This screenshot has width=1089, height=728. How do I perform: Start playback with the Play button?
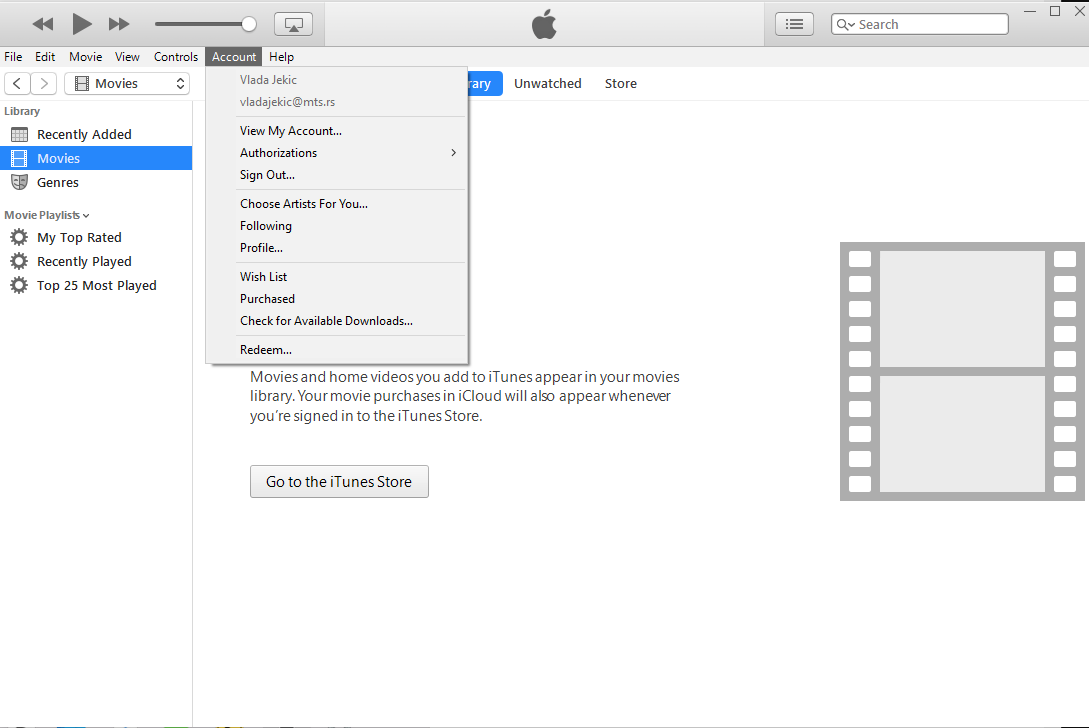point(82,24)
